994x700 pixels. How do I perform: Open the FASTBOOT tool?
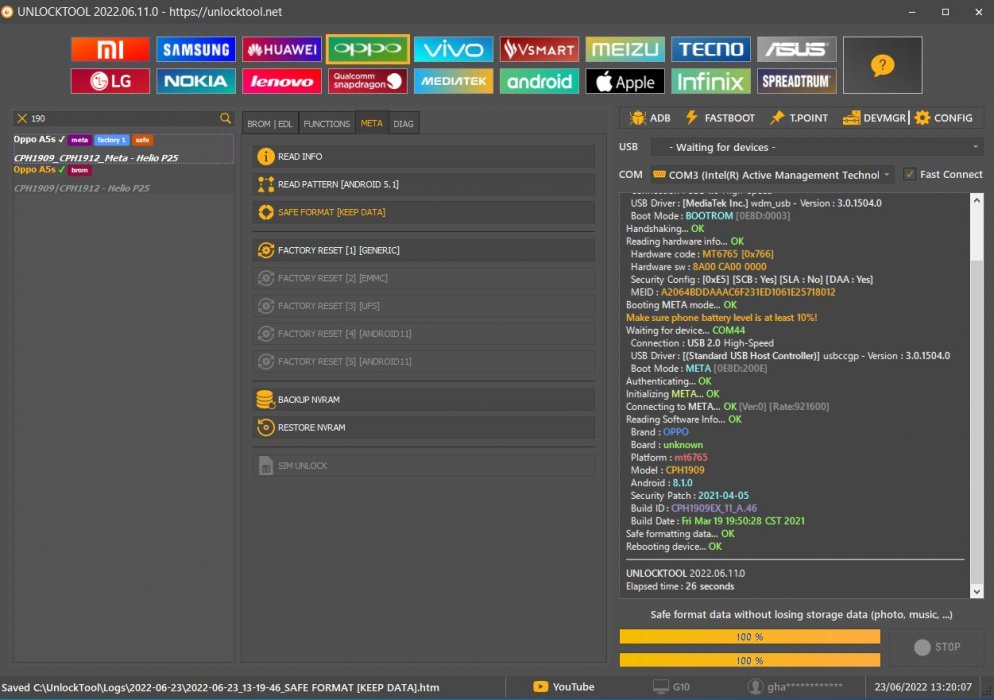pyautogui.click(x=720, y=118)
